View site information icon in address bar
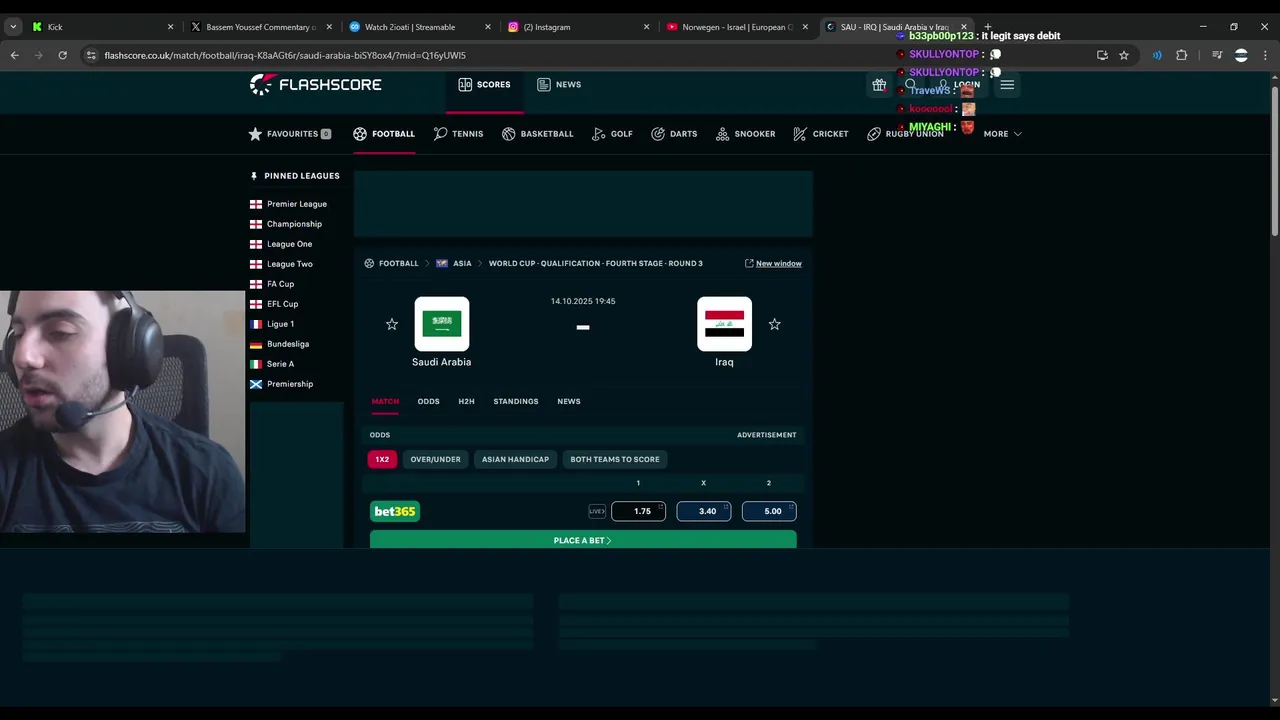 (x=91, y=55)
